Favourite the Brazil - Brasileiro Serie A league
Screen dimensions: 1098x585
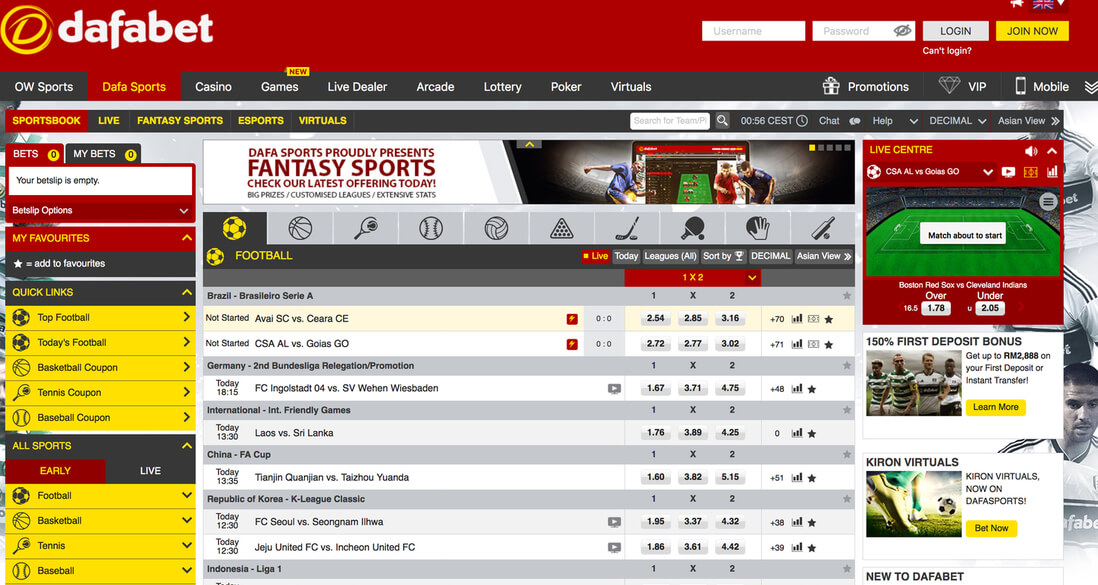tap(847, 296)
